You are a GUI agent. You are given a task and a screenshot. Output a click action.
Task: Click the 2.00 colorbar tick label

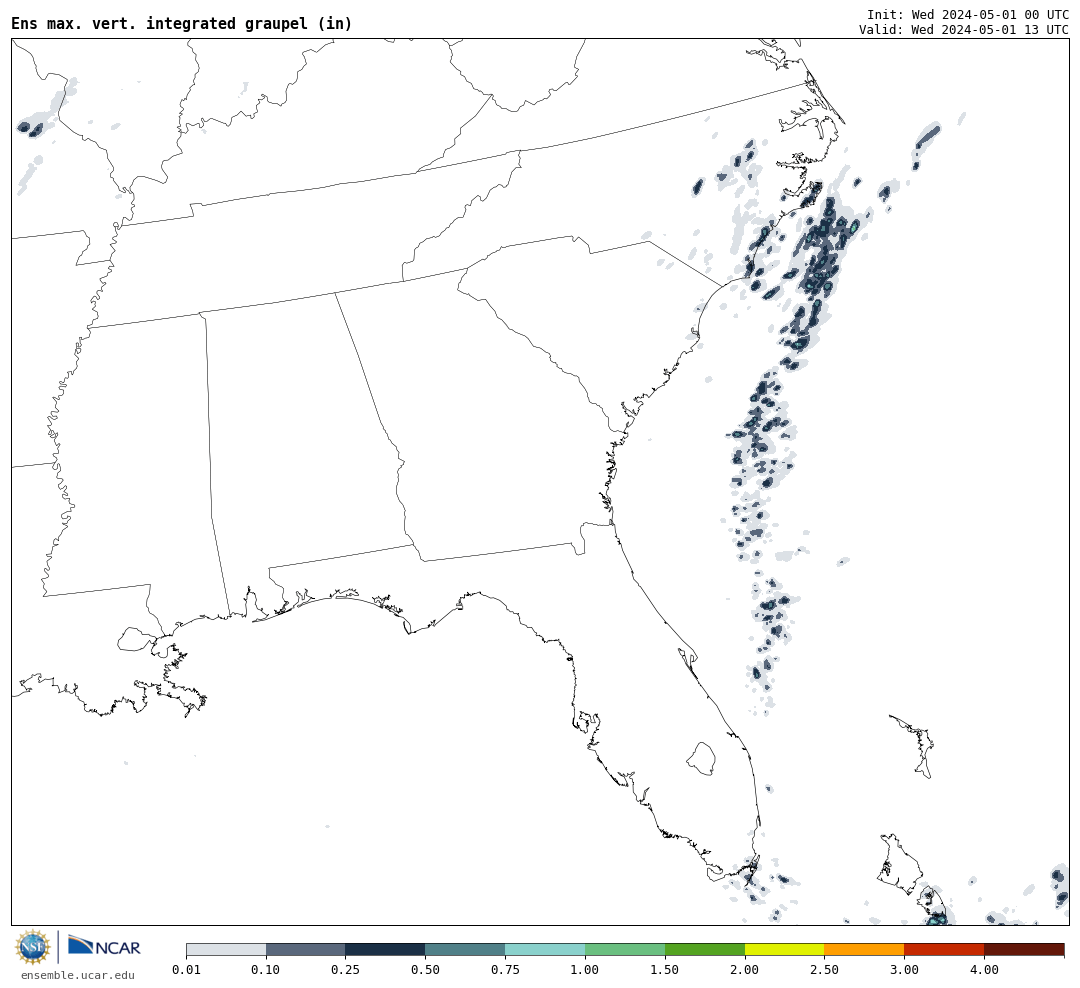(x=745, y=970)
